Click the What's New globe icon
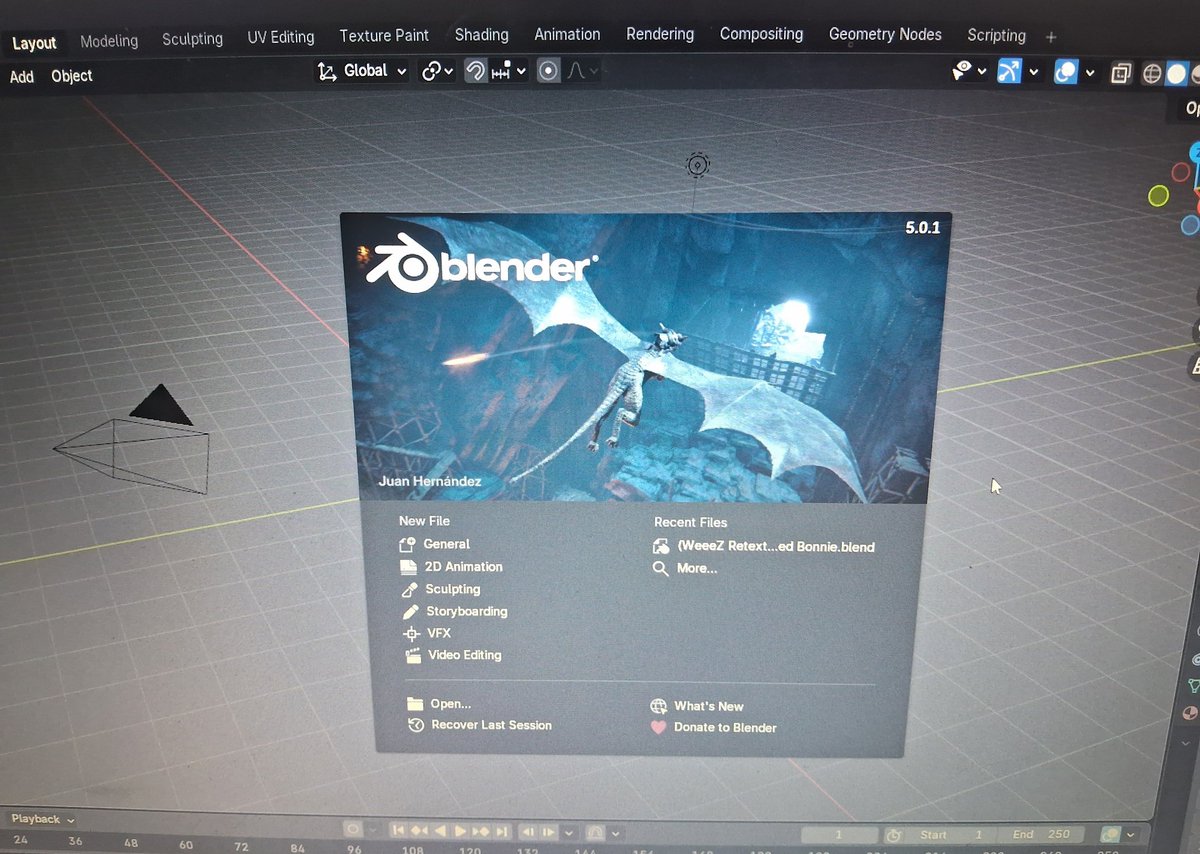The image size is (1200, 854). (x=658, y=706)
